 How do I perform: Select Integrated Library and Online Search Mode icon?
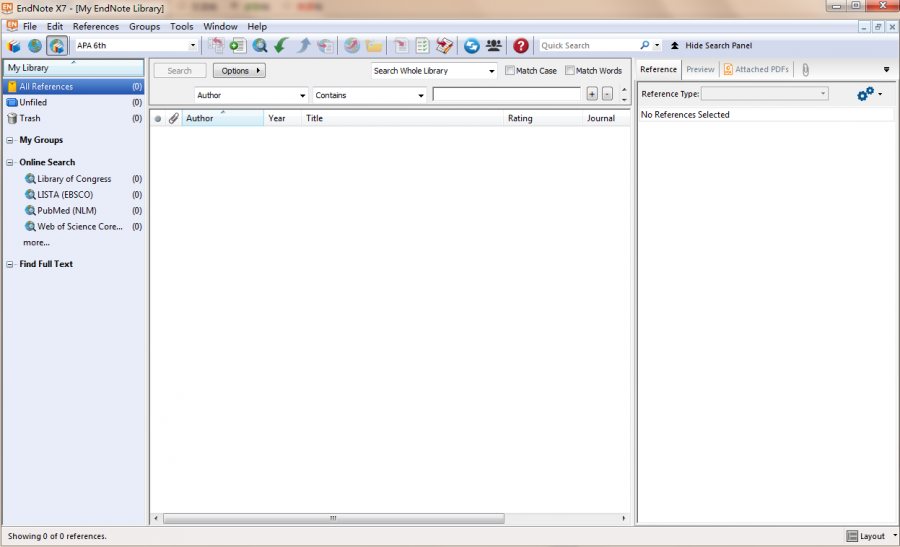(x=57, y=45)
